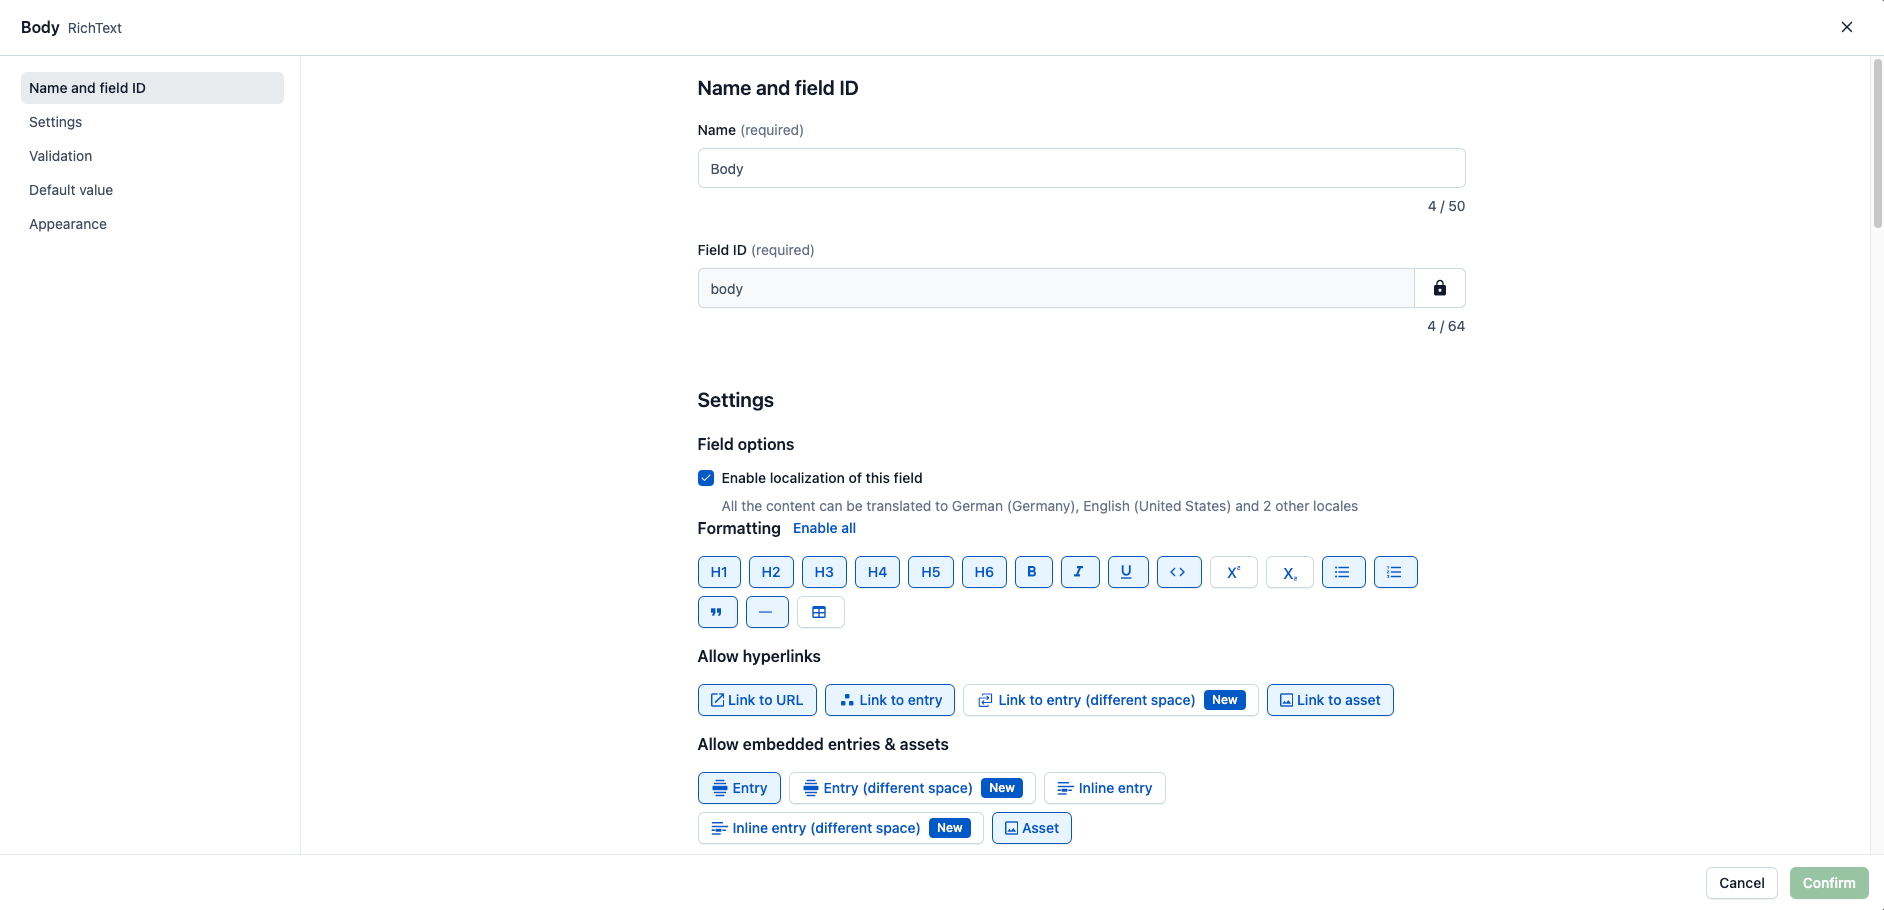The image size is (1884, 910).
Task: Toggle italic formatting button
Action: click(x=1080, y=572)
